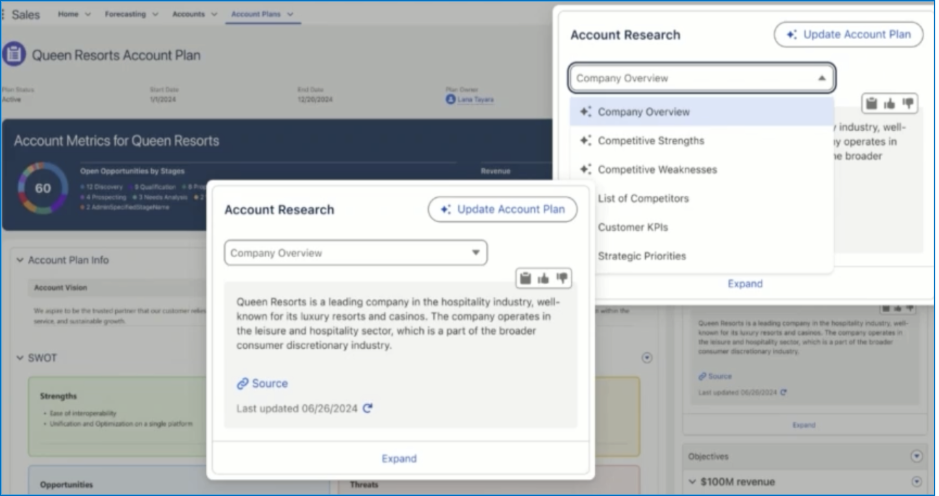This screenshot has width=939, height=496.
Task: Click the Source link above Last updated 06/26/2024
Action: tap(262, 383)
